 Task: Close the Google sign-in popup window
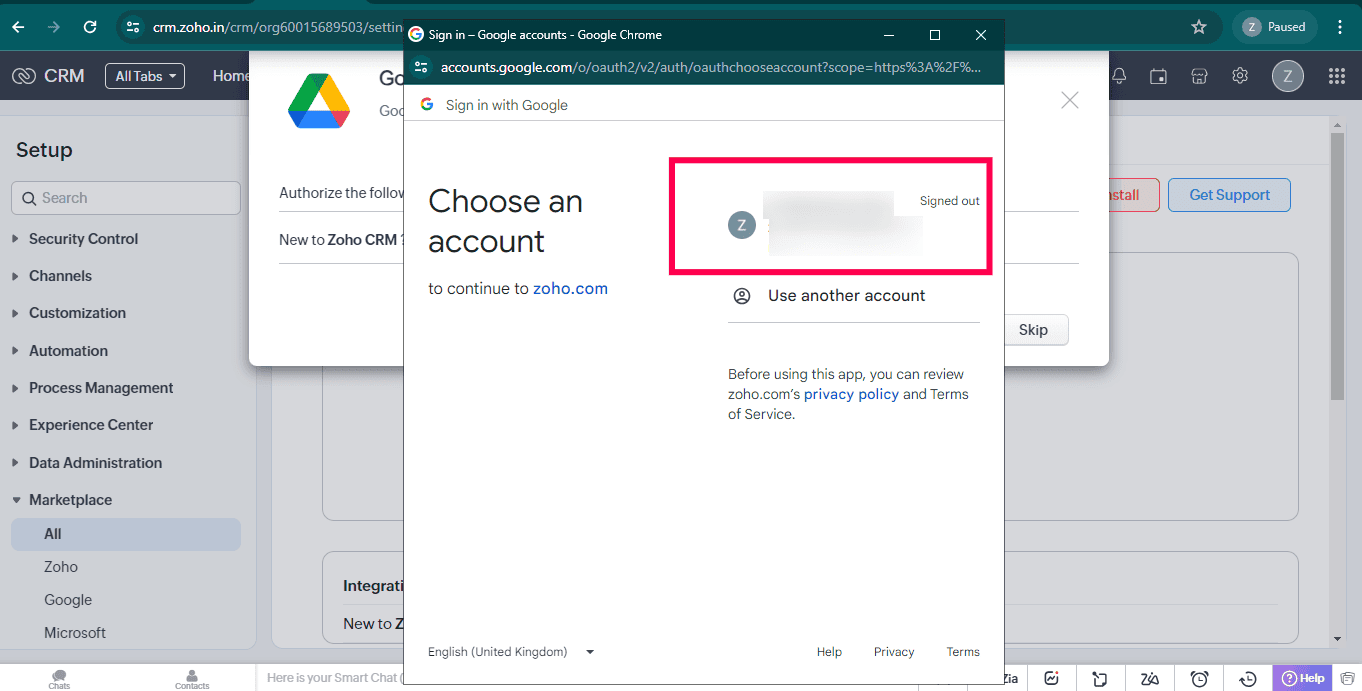click(981, 35)
